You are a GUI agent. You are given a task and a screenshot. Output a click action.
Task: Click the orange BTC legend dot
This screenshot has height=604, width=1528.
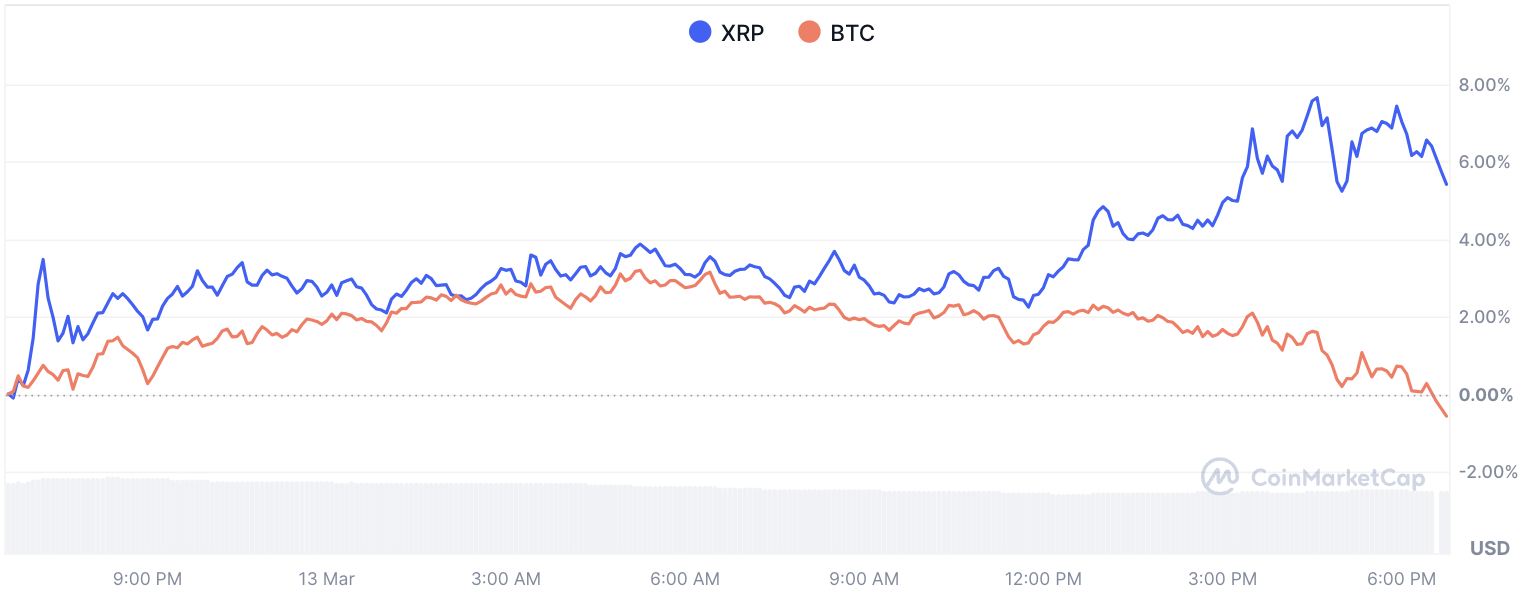pos(809,32)
